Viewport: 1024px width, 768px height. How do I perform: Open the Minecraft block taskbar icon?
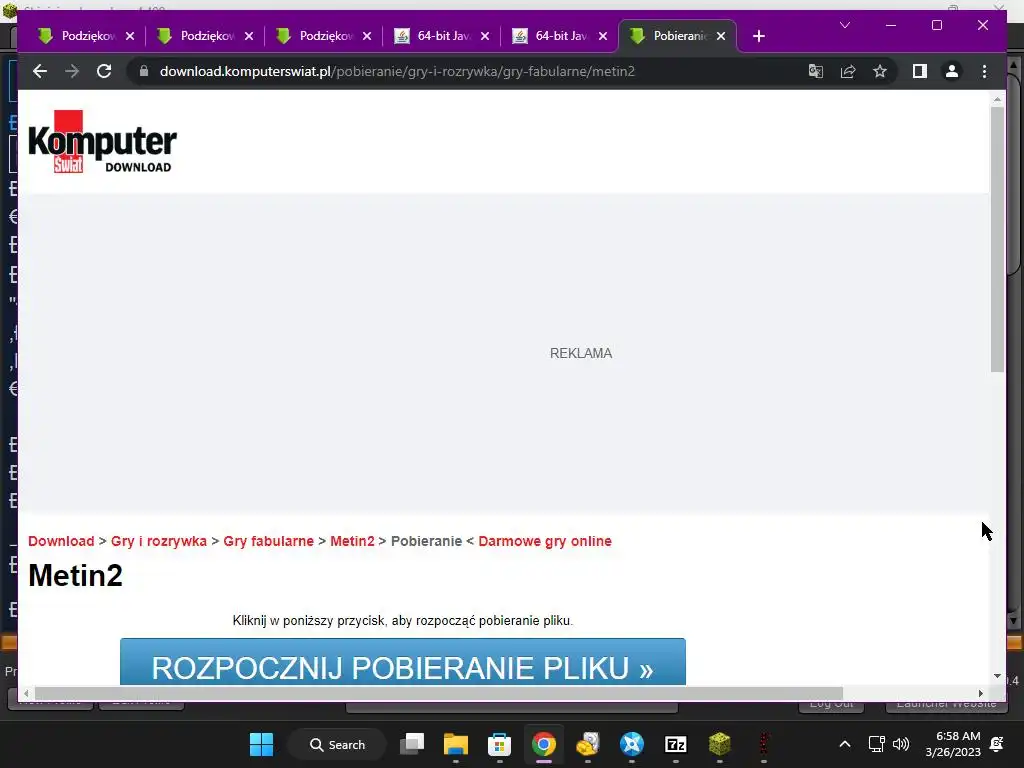pos(719,744)
